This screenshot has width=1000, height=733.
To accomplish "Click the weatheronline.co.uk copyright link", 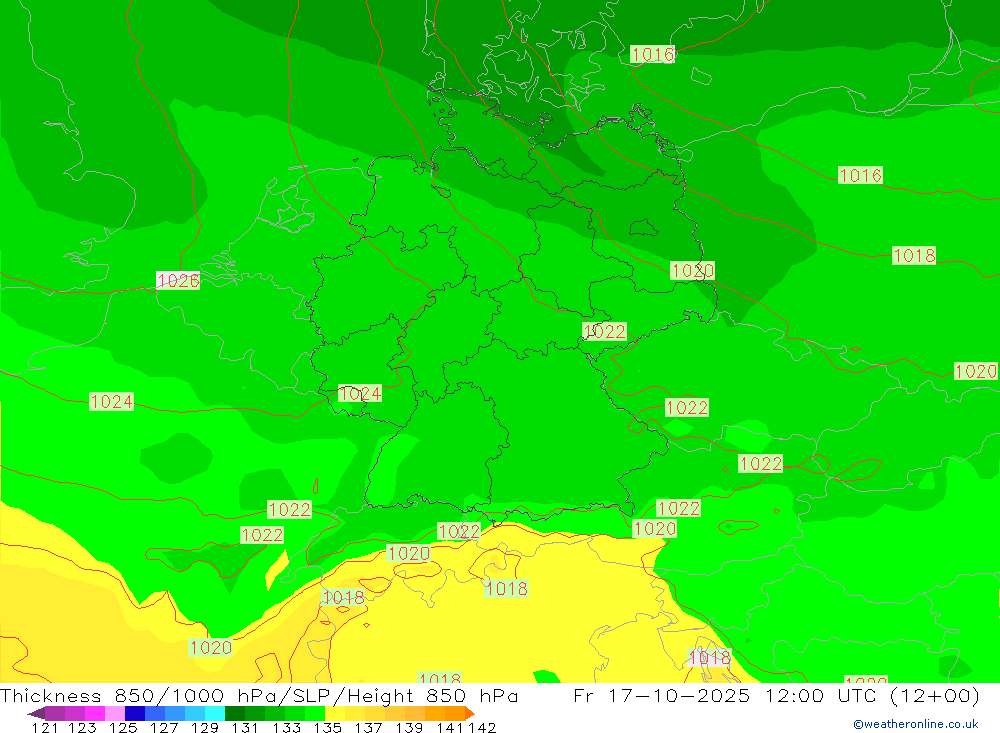I will coord(916,724).
